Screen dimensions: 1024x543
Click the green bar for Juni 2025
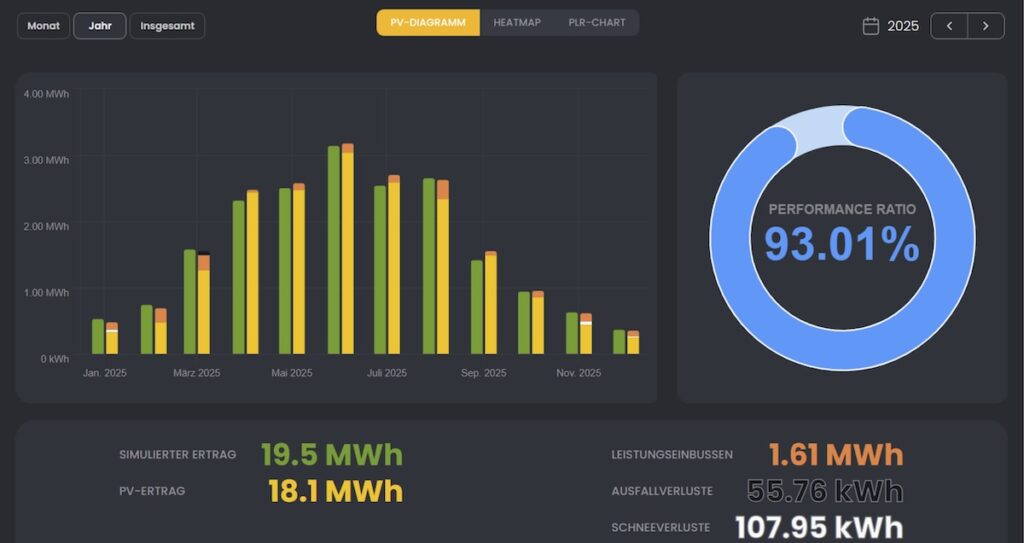pyautogui.click(x=334, y=250)
